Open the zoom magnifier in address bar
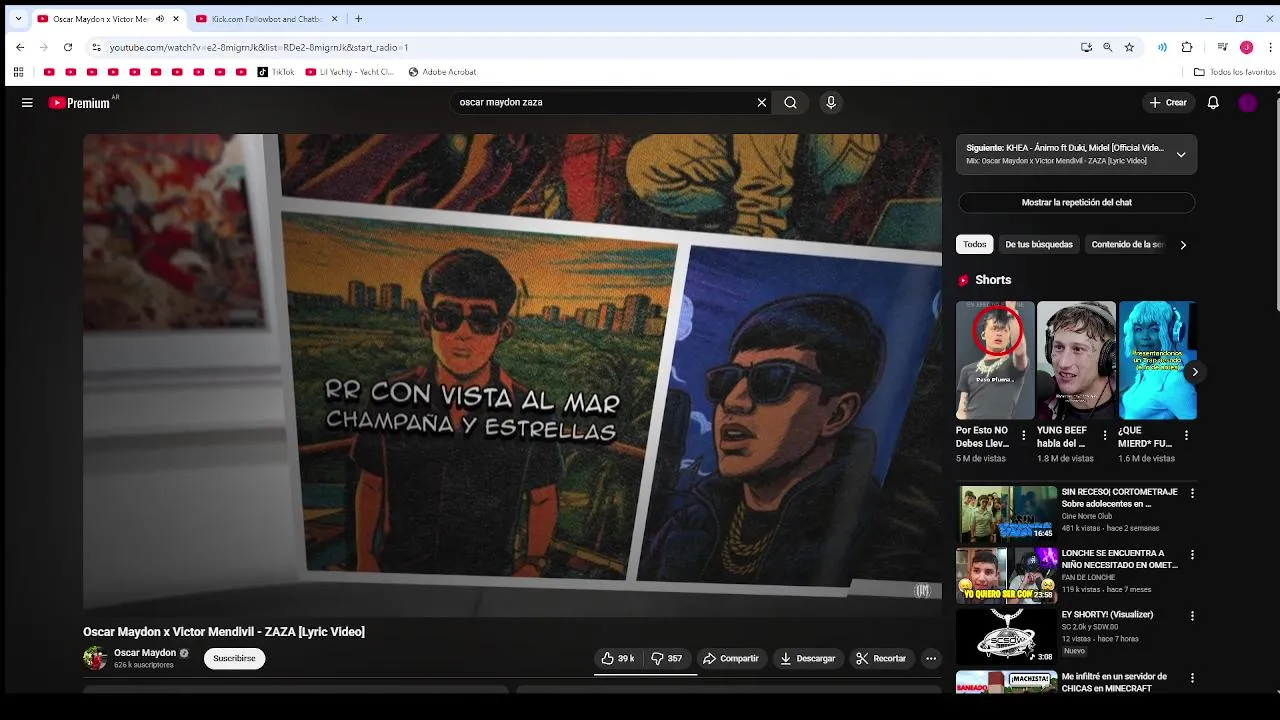The width and height of the screenshot is (1280, 720). [x=1107, y=47]
